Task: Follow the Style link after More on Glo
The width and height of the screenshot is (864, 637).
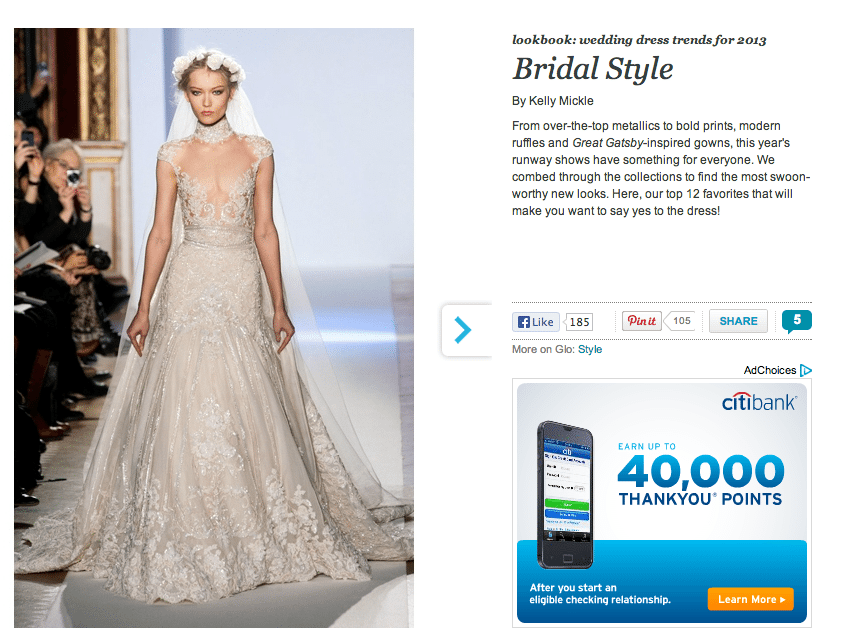Action: click(590, 349)
